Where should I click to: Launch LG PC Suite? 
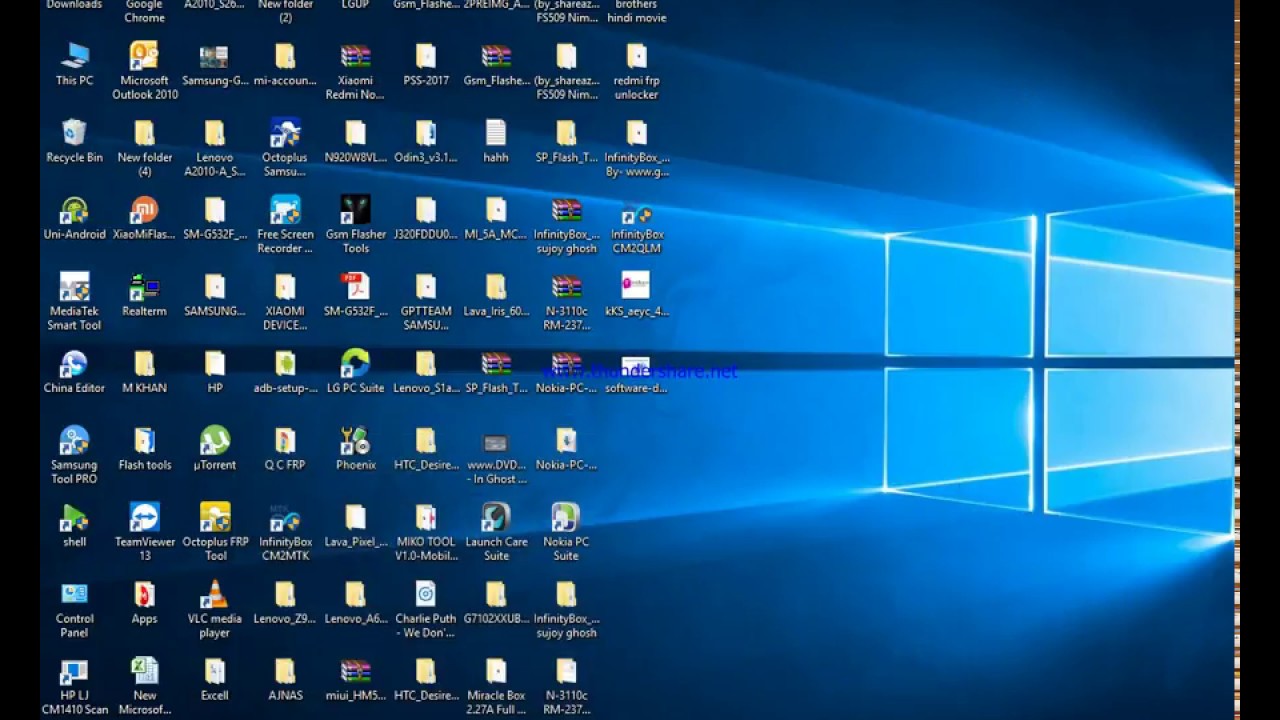[355, 372]
